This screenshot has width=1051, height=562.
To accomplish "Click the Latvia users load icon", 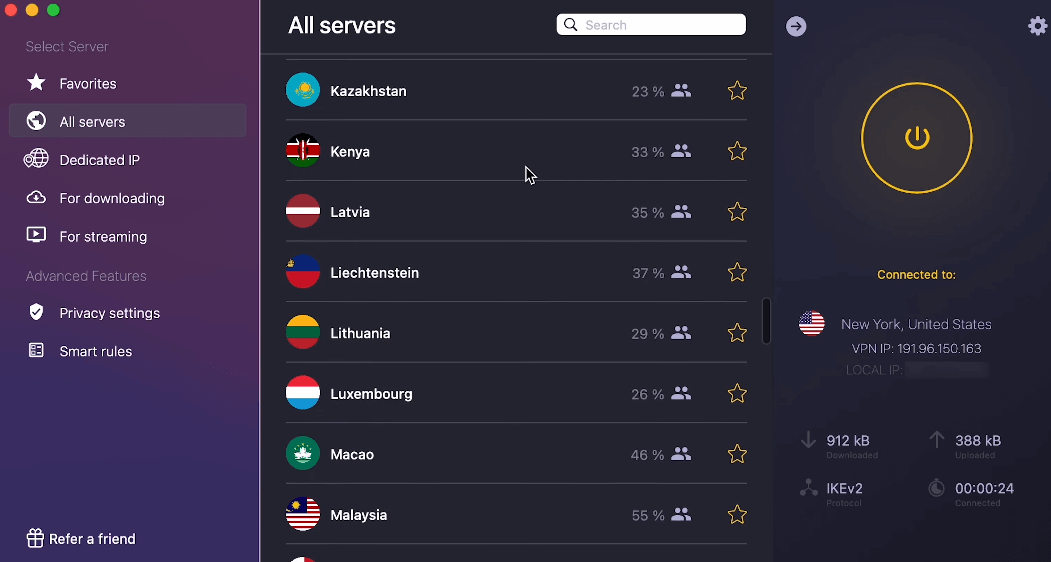I will coord(681,212).
